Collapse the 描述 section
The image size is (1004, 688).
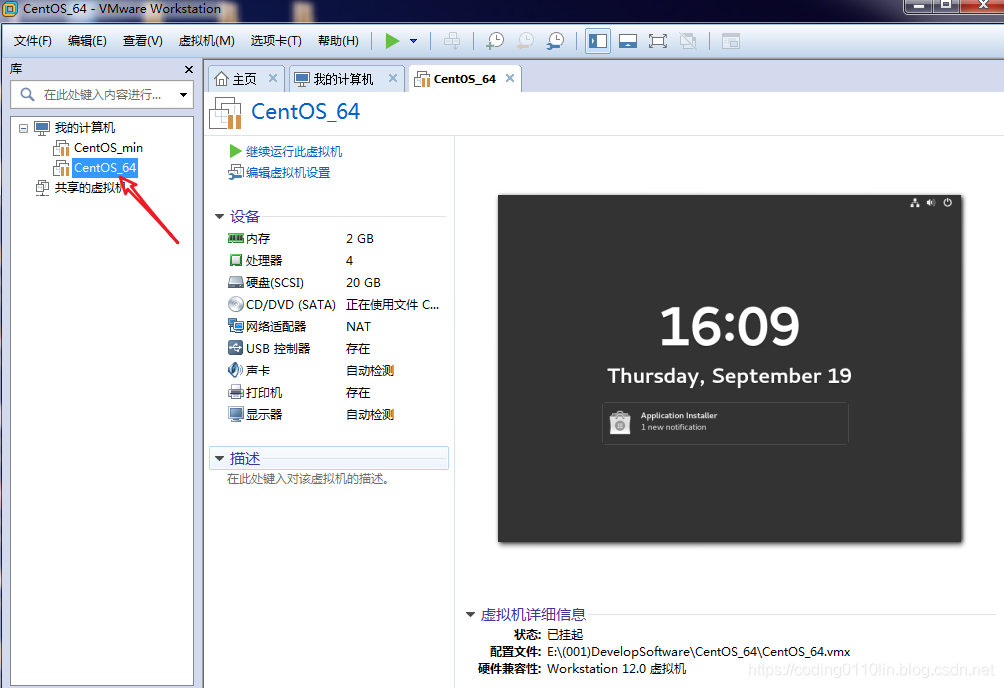pos(220,459)
